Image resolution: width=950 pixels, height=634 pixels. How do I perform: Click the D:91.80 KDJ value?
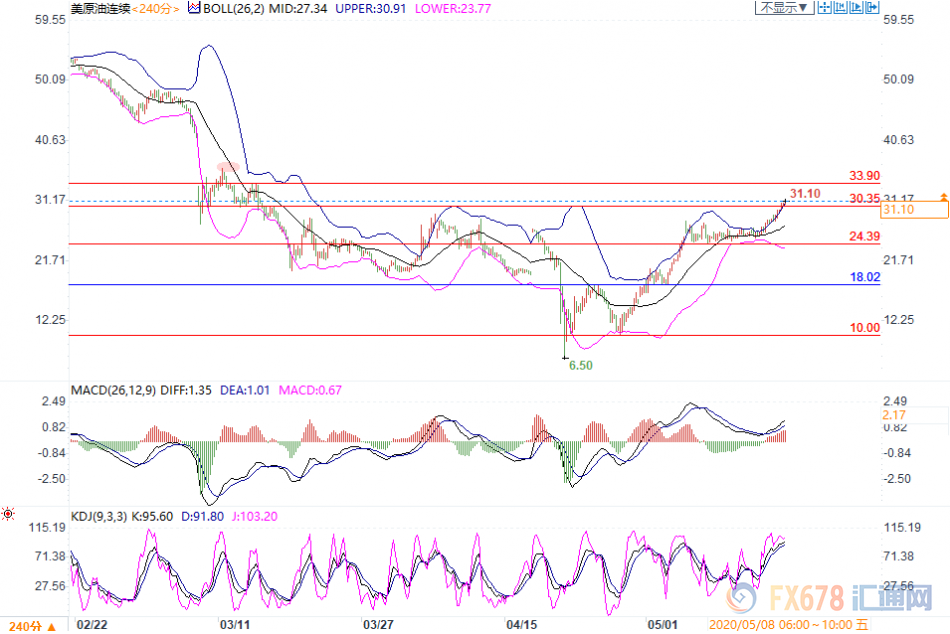(x=202, y=516)
